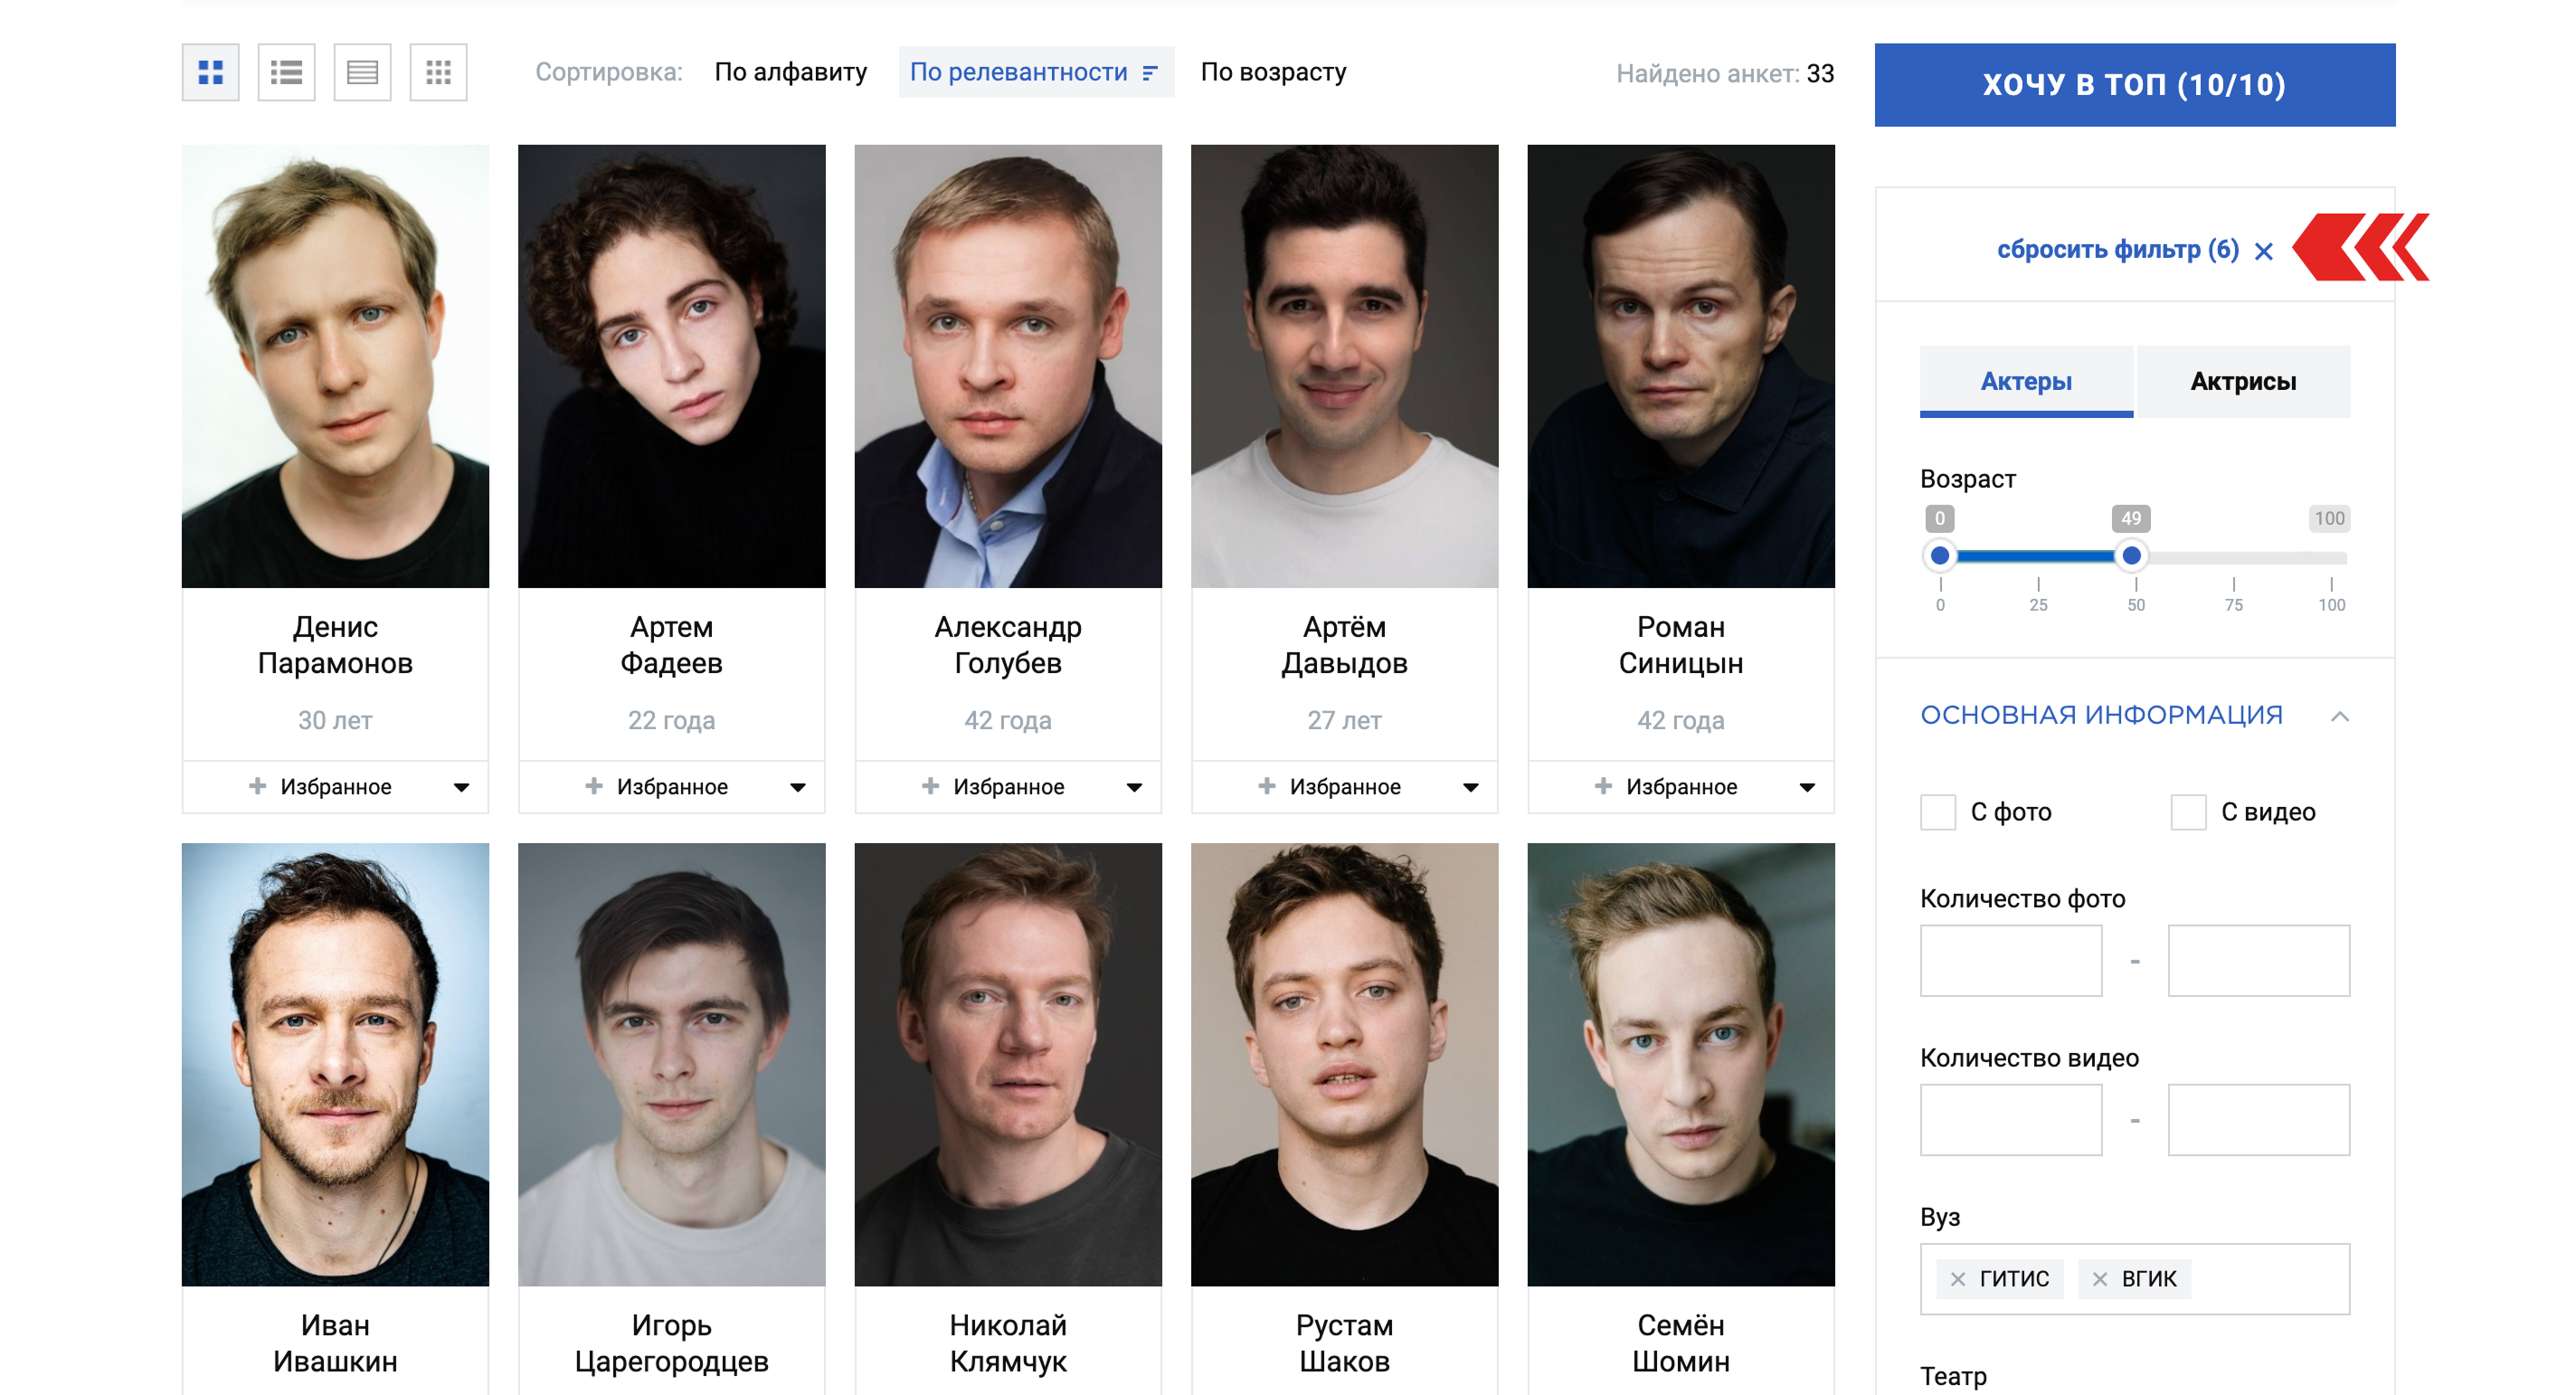The image size is (2576, 1395).
Task: Sort results по алфавиту
Action: tap(790, 72)
